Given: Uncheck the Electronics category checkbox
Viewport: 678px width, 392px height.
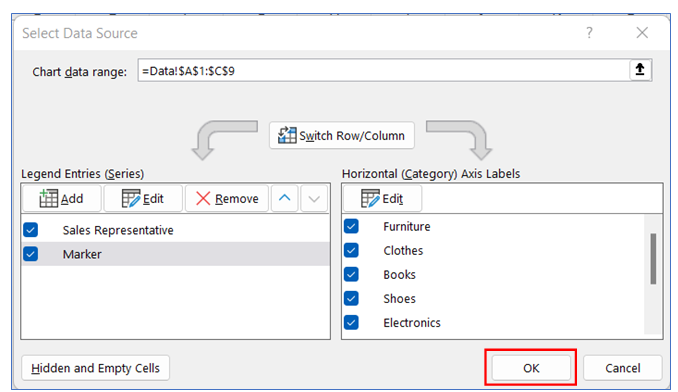Looking at the screenshot, I should pos(351,322).
